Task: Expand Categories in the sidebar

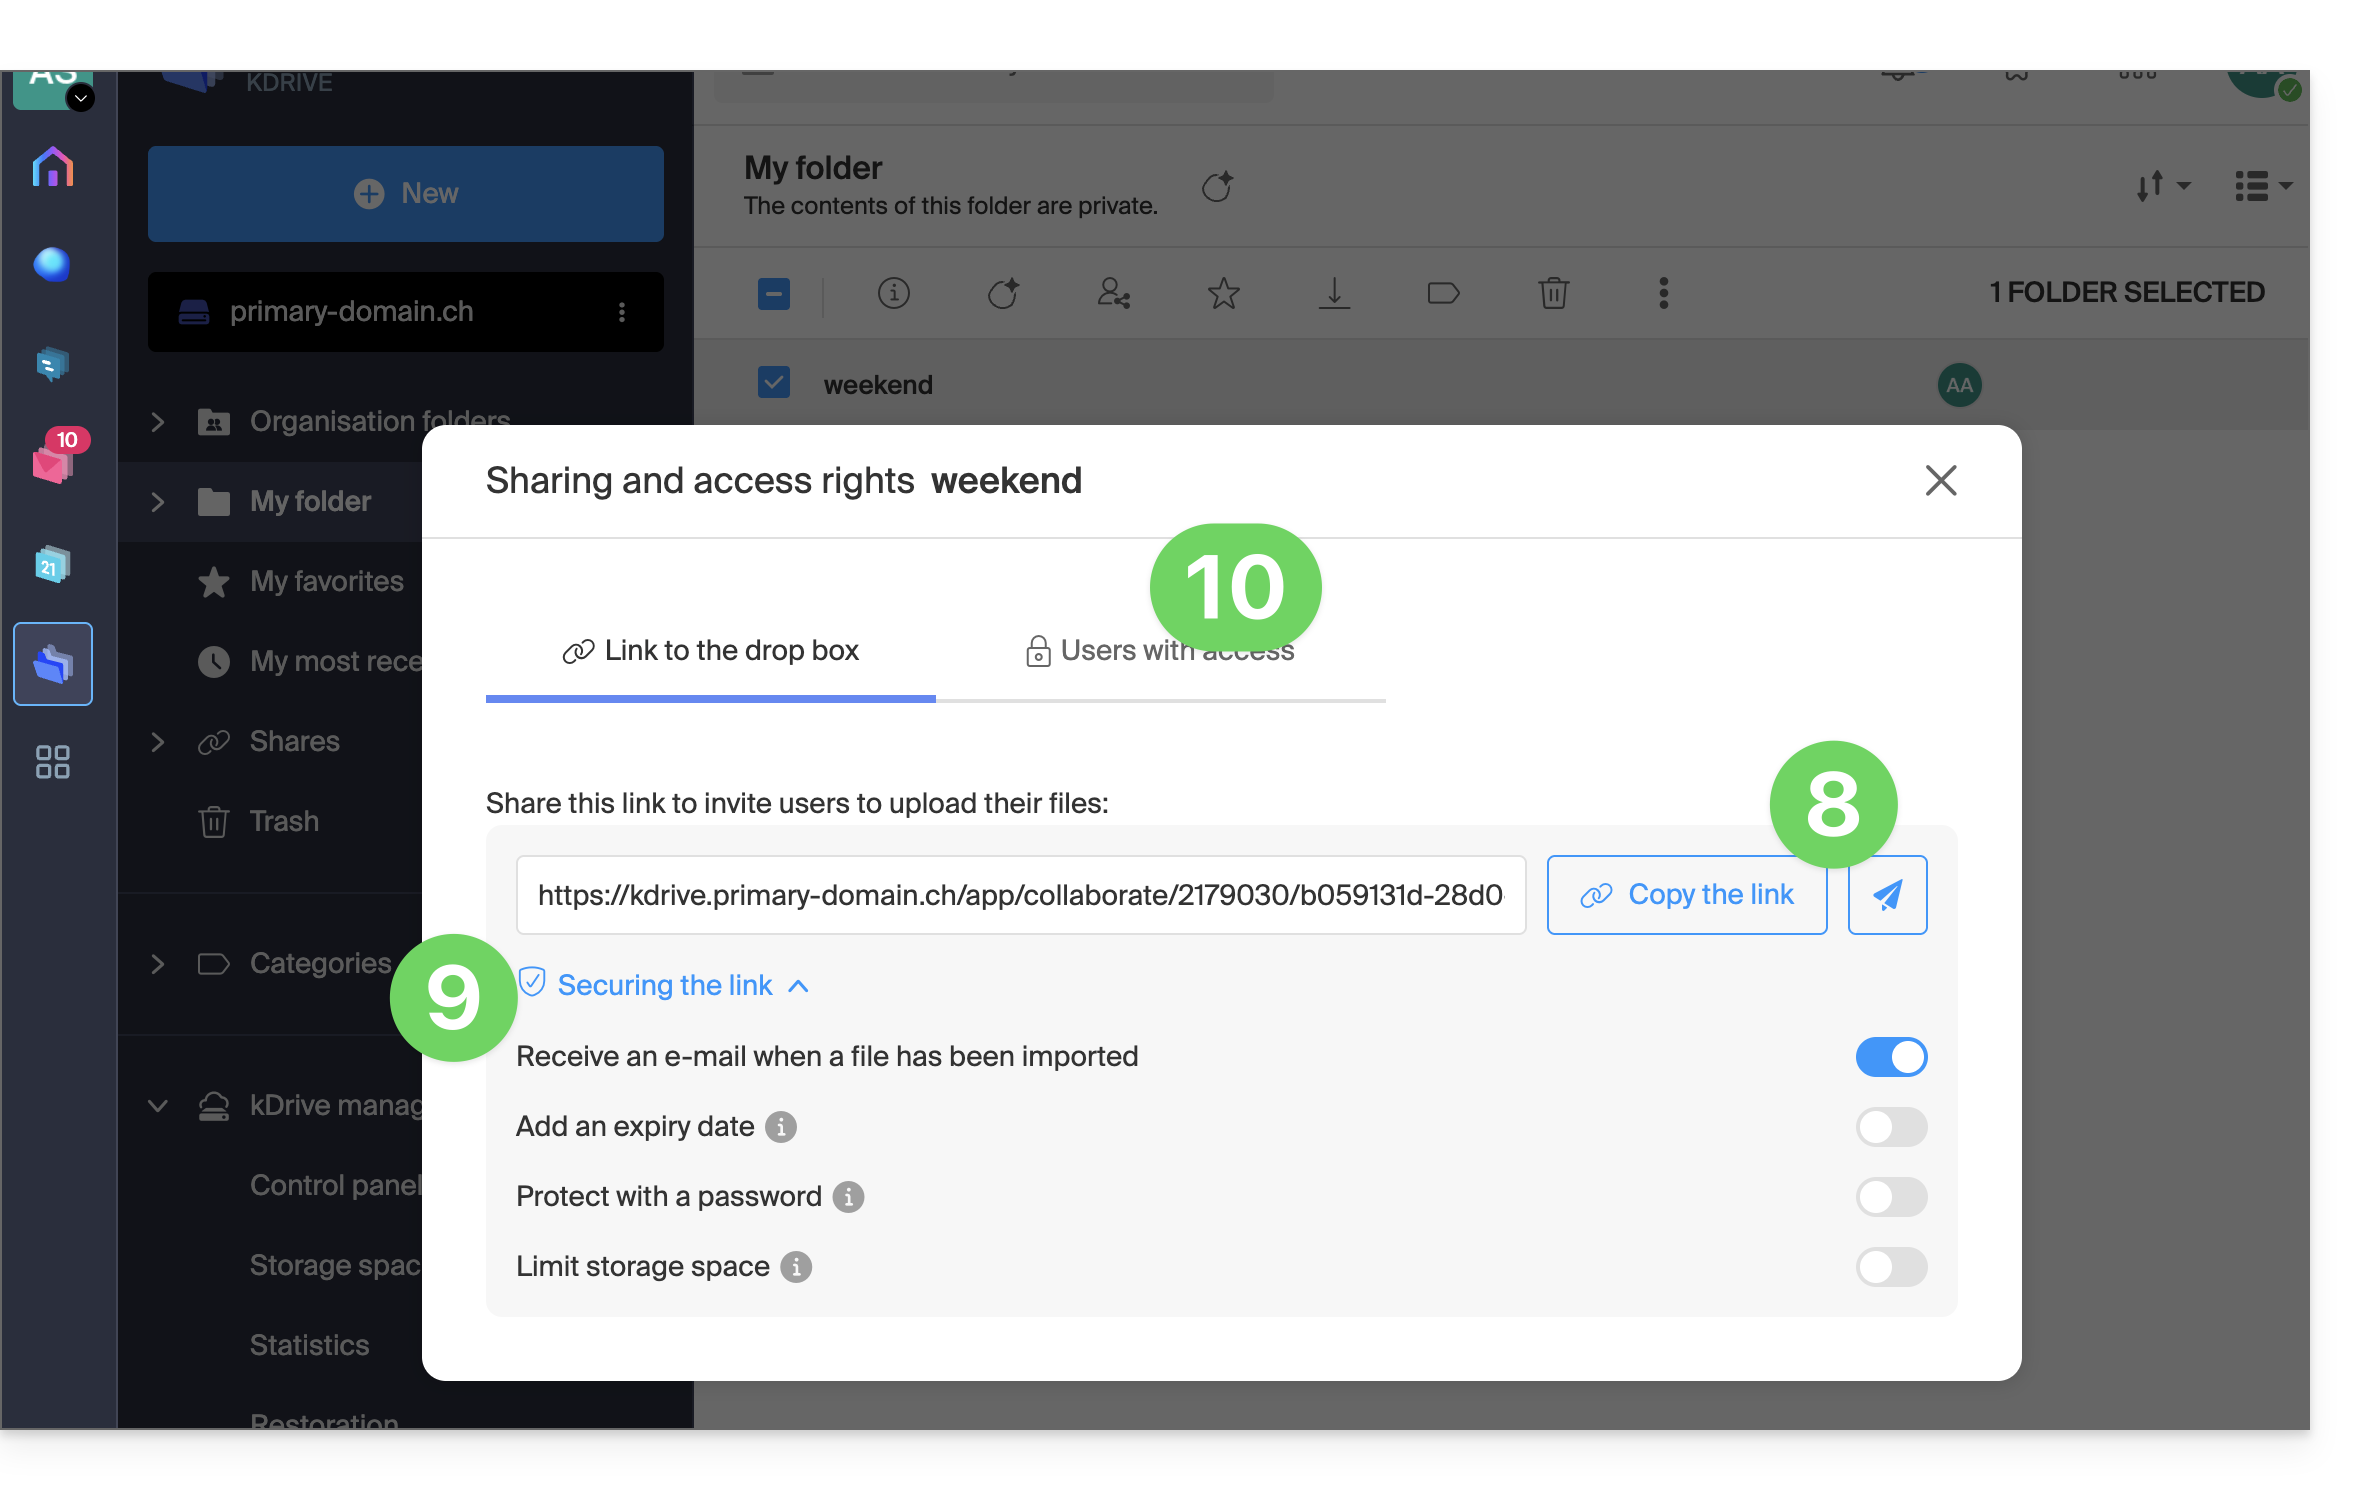Action: (x=157, y=964)
